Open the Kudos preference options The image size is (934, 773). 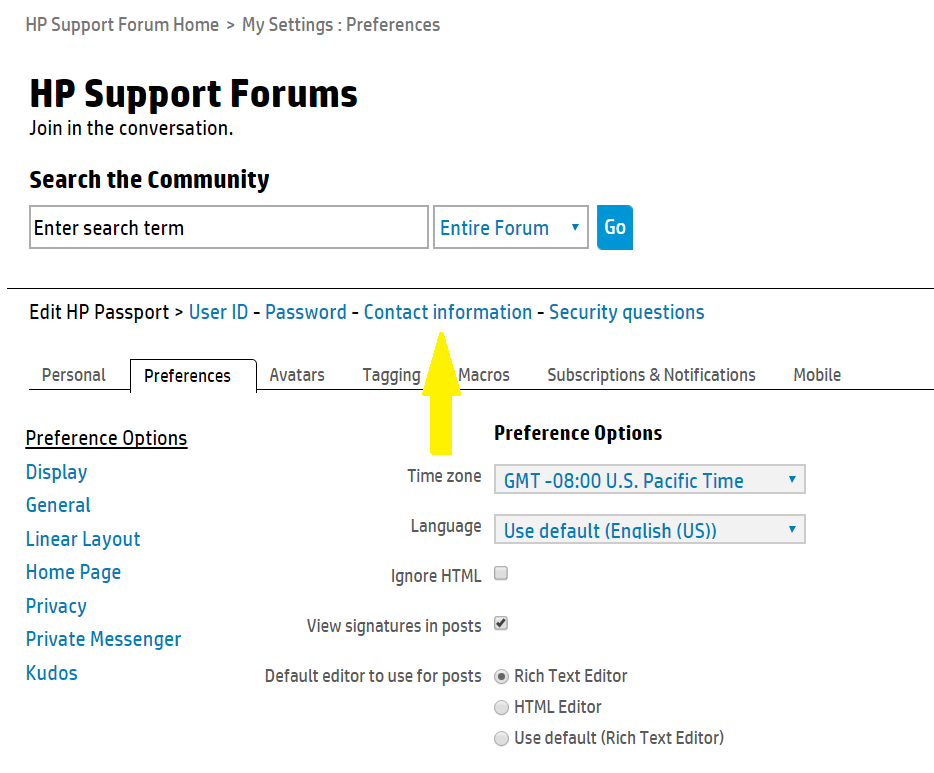coord(51,673)
